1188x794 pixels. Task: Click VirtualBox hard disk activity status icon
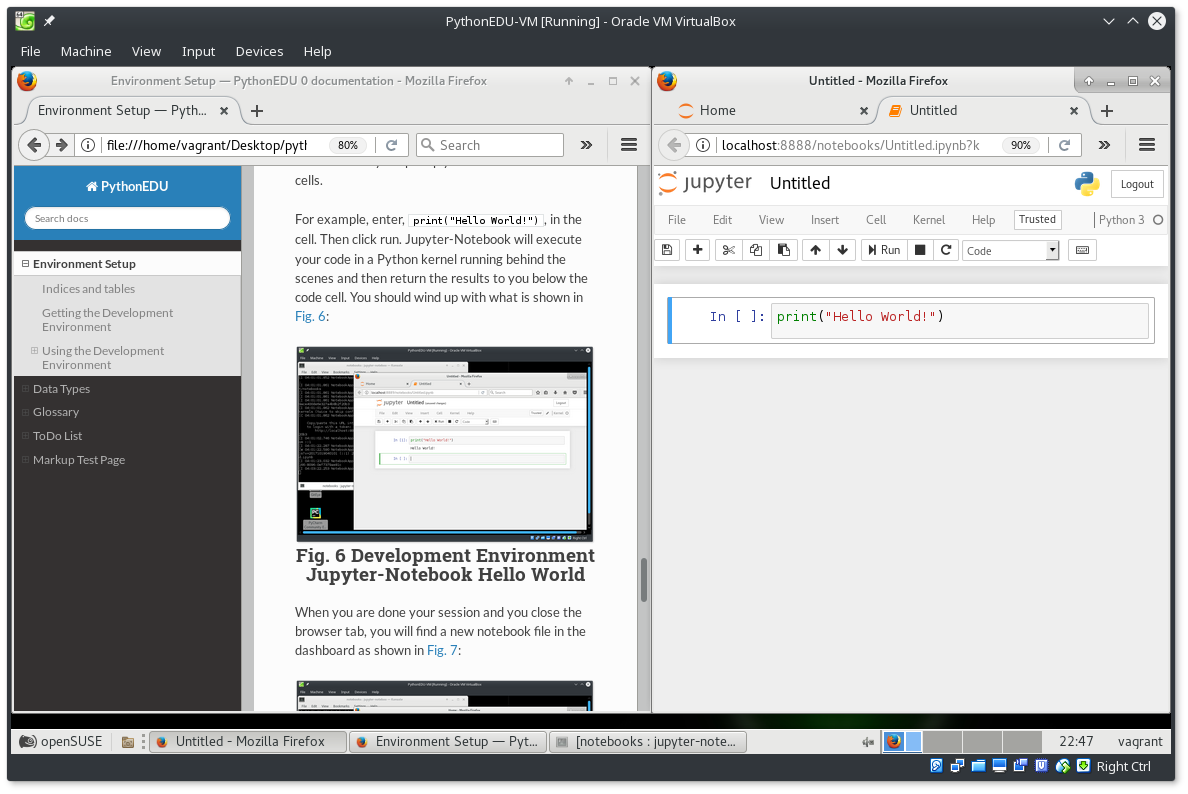click(x=936, y=766)
